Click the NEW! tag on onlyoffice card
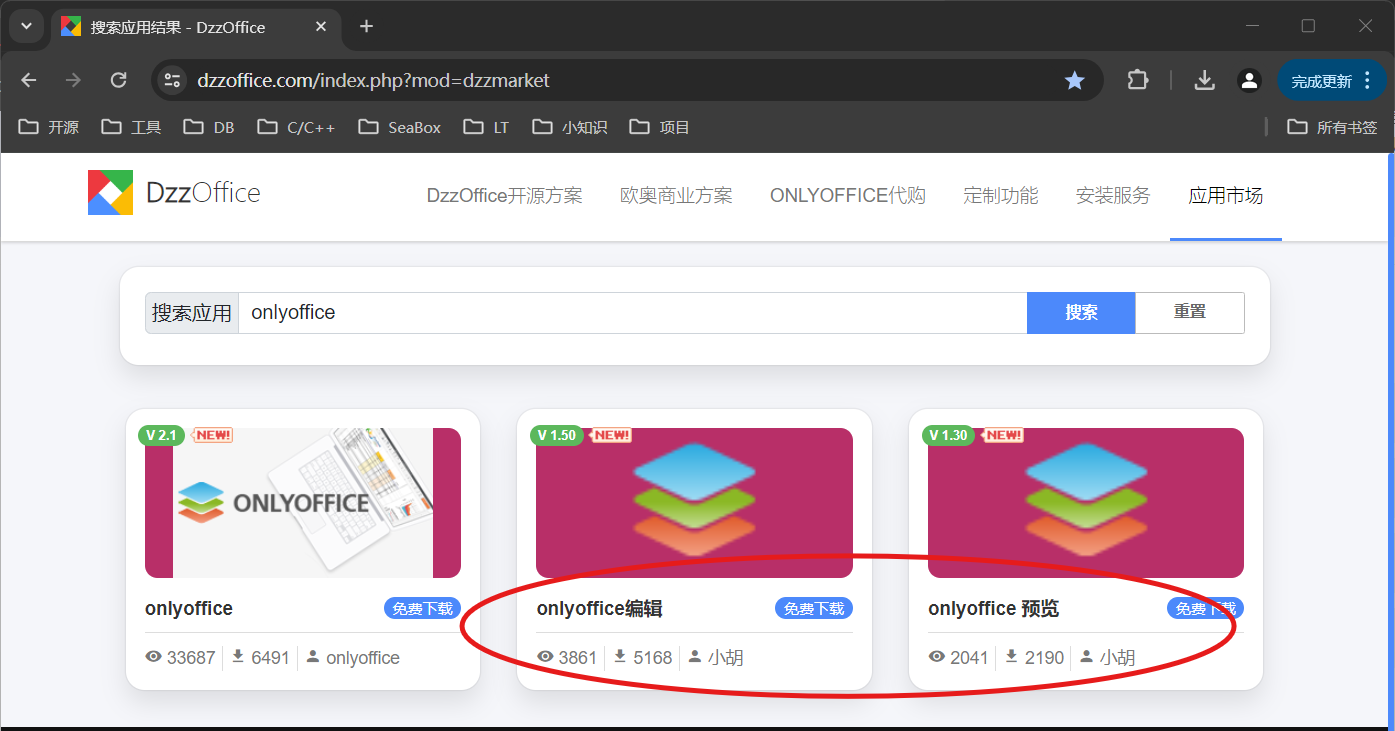1395x731 pixels. coord(212,435)
